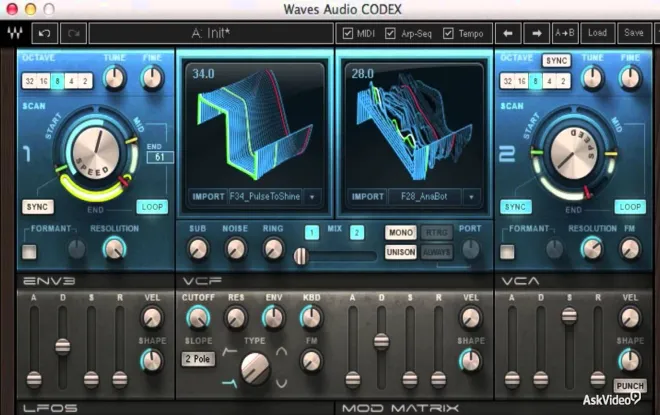Toggle LOOP button in oscillator 1 scan
The width and height of the screenshot is (660, 415).
point(152,207)
